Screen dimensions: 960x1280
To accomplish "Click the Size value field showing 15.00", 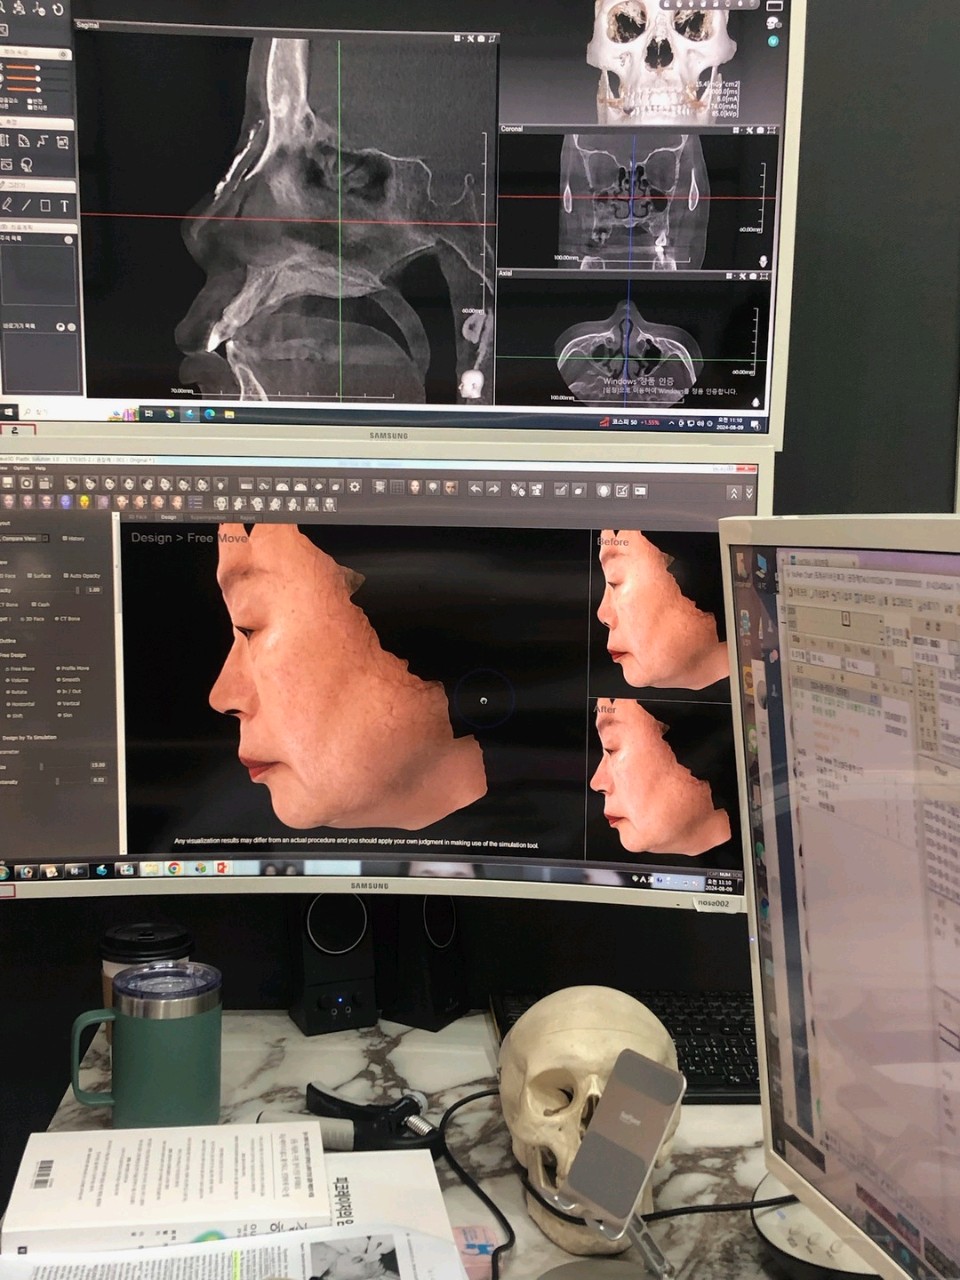I will click(x=98, y=765).
